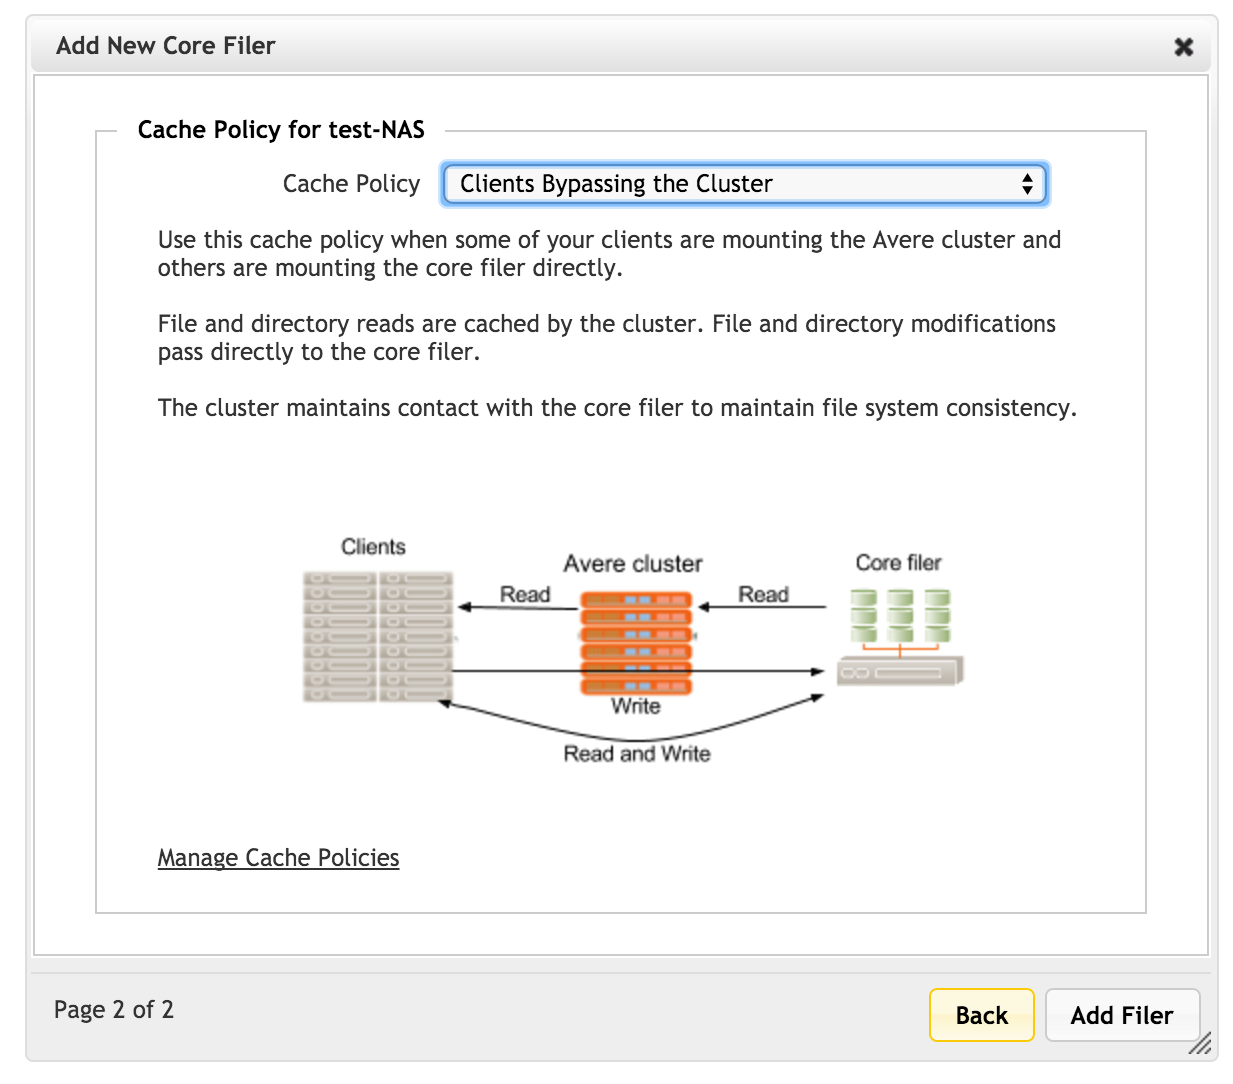Screen dimensions: 1233x1084
Task: Click the dropdown up-down arrows indicator
Action: point(1027,184)
